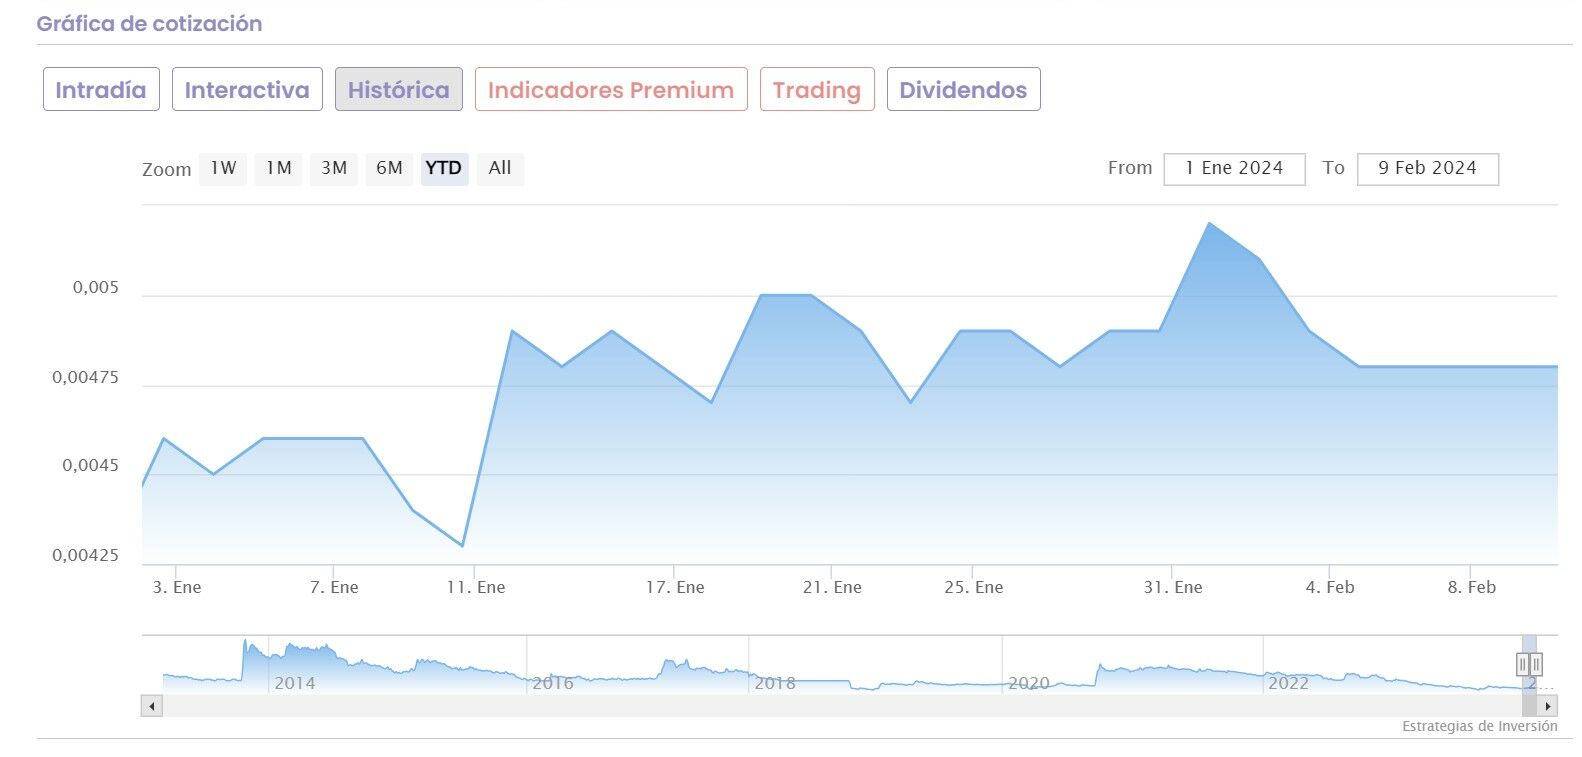Click the navigator scroll left arrow
The width and height of the screenshot is (1582, 757).
click(152, 706)
